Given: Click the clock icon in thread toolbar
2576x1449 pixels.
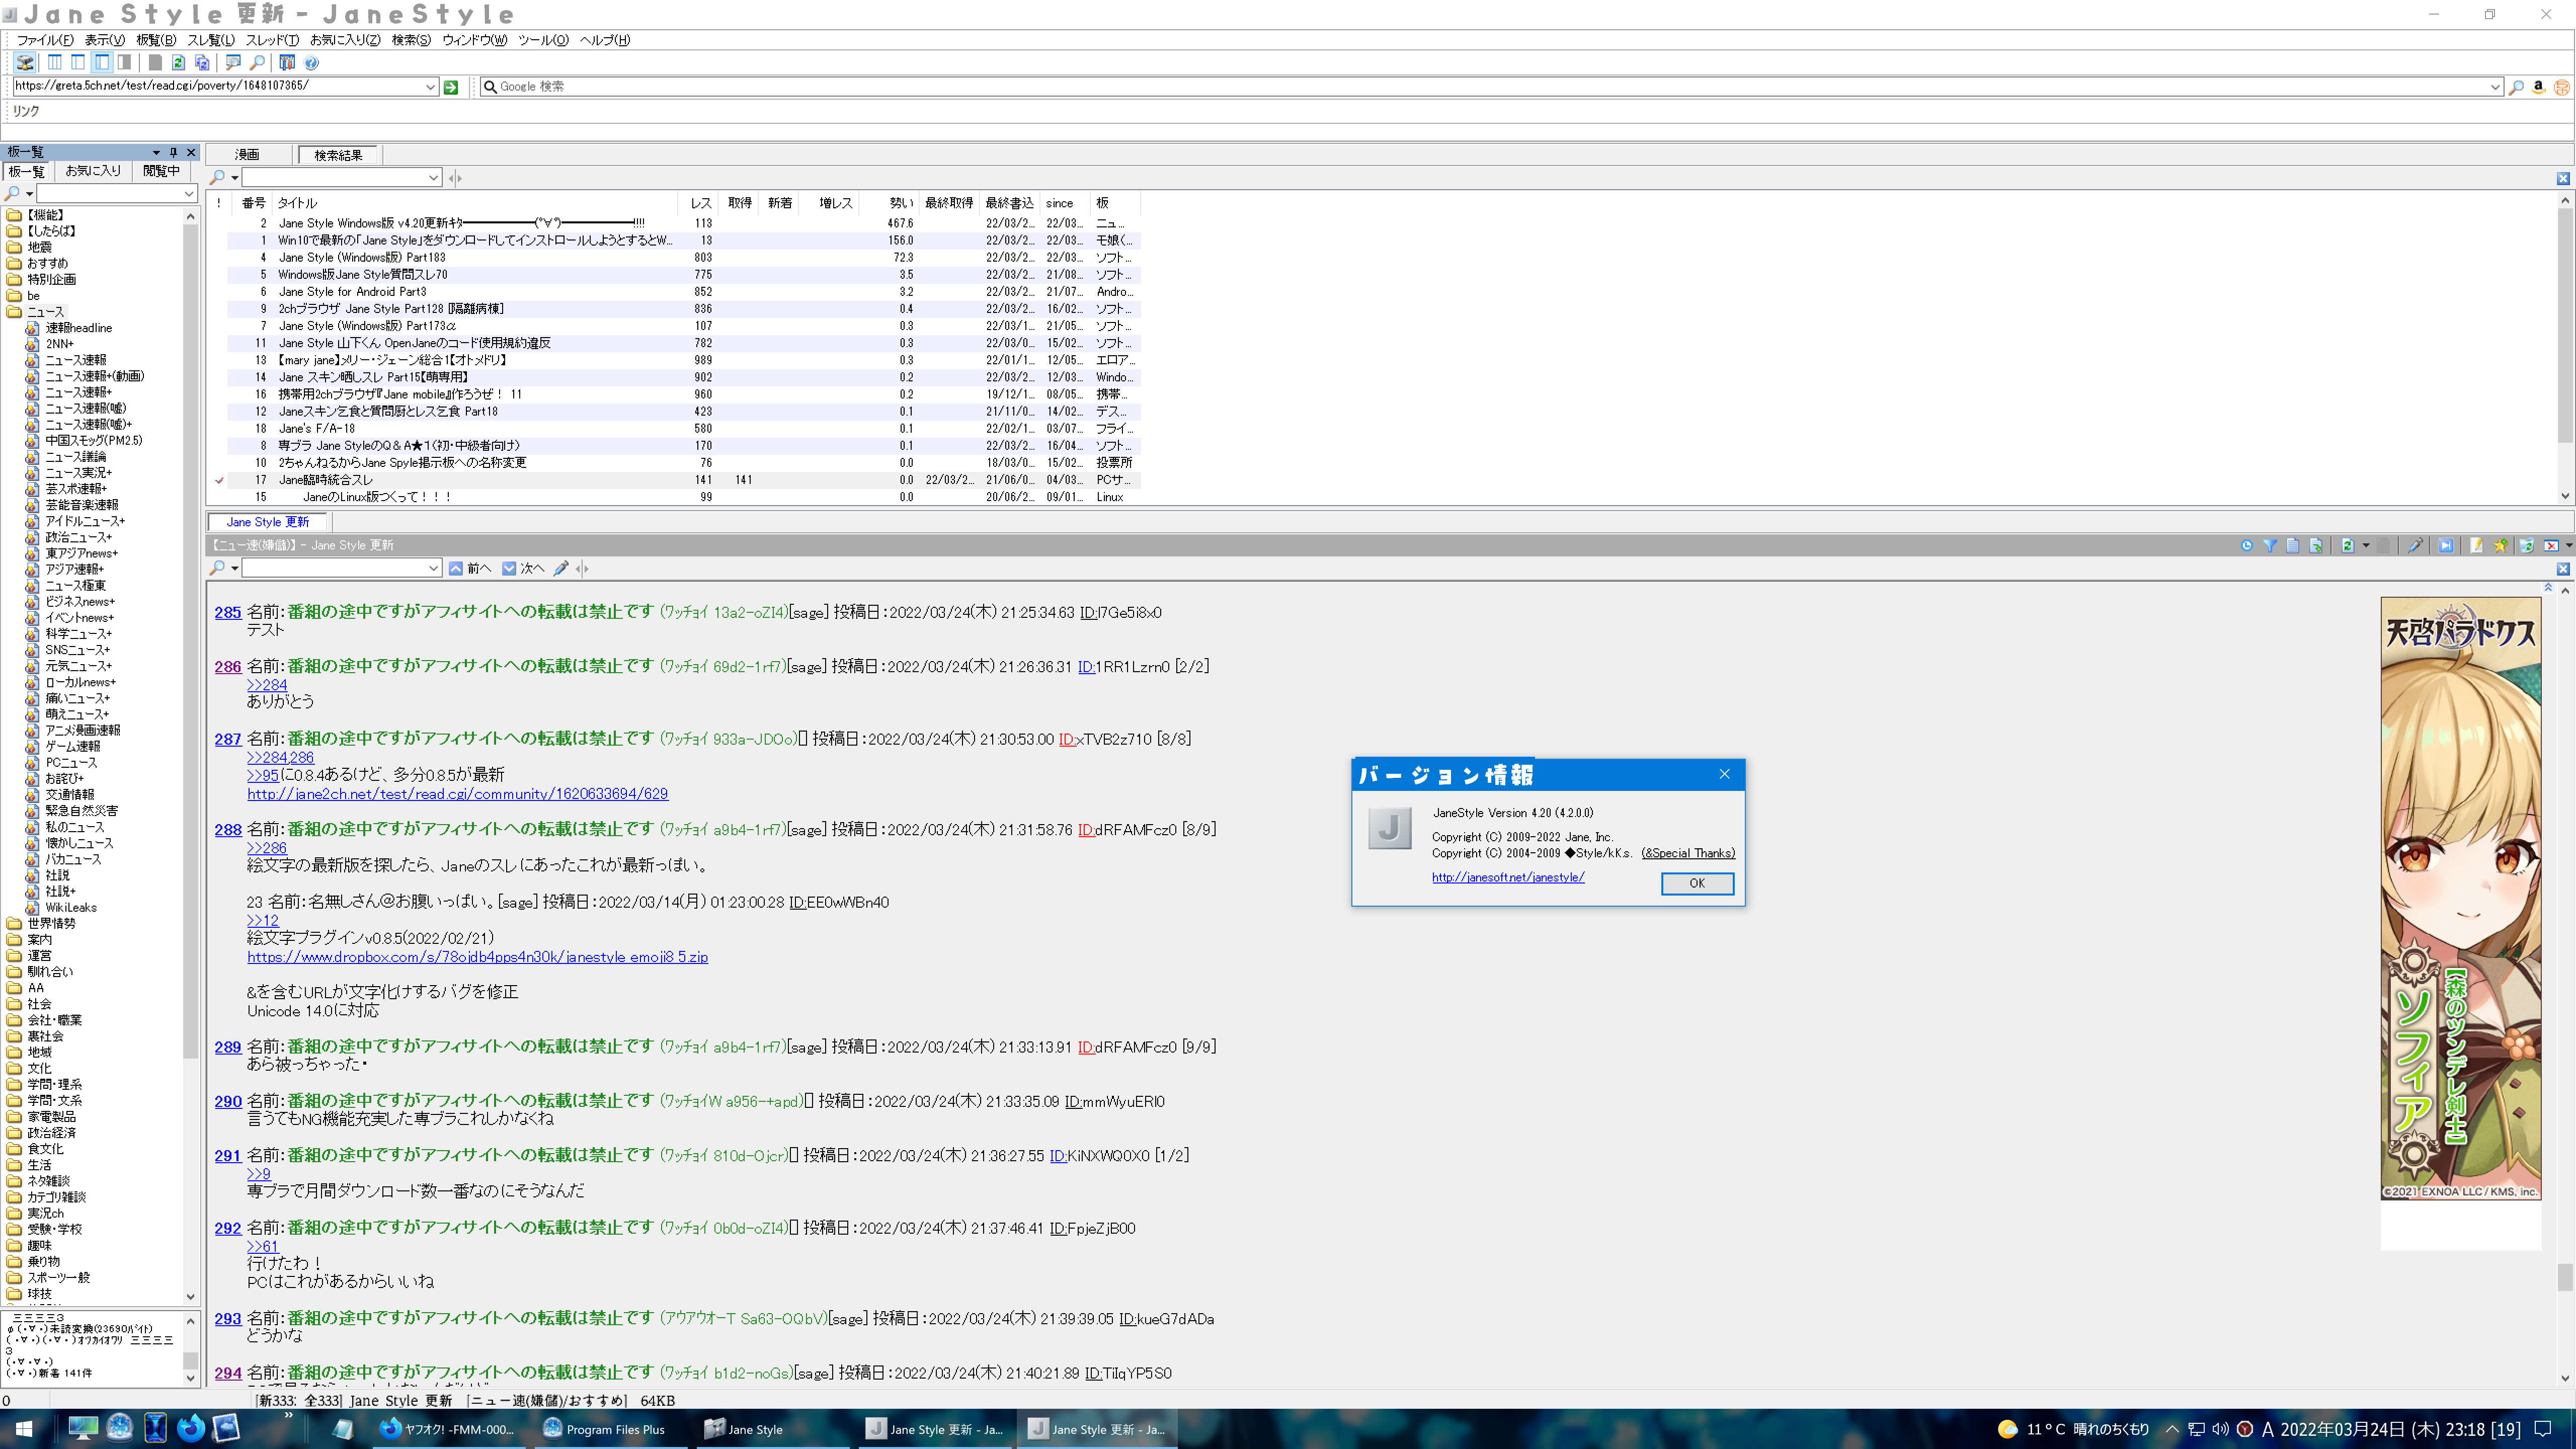Looking at the screenshot, I should (x=2247, y=545).
